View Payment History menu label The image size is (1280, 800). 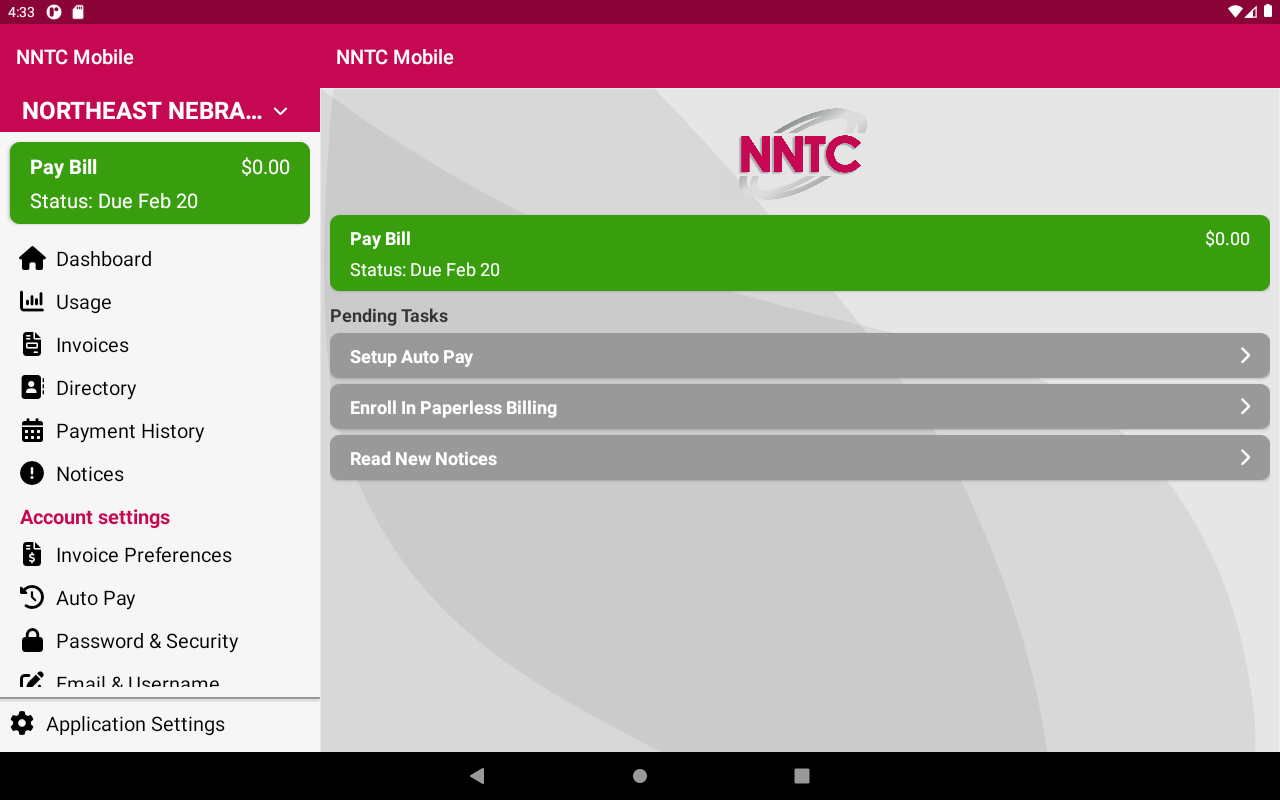tap(130, 431)
